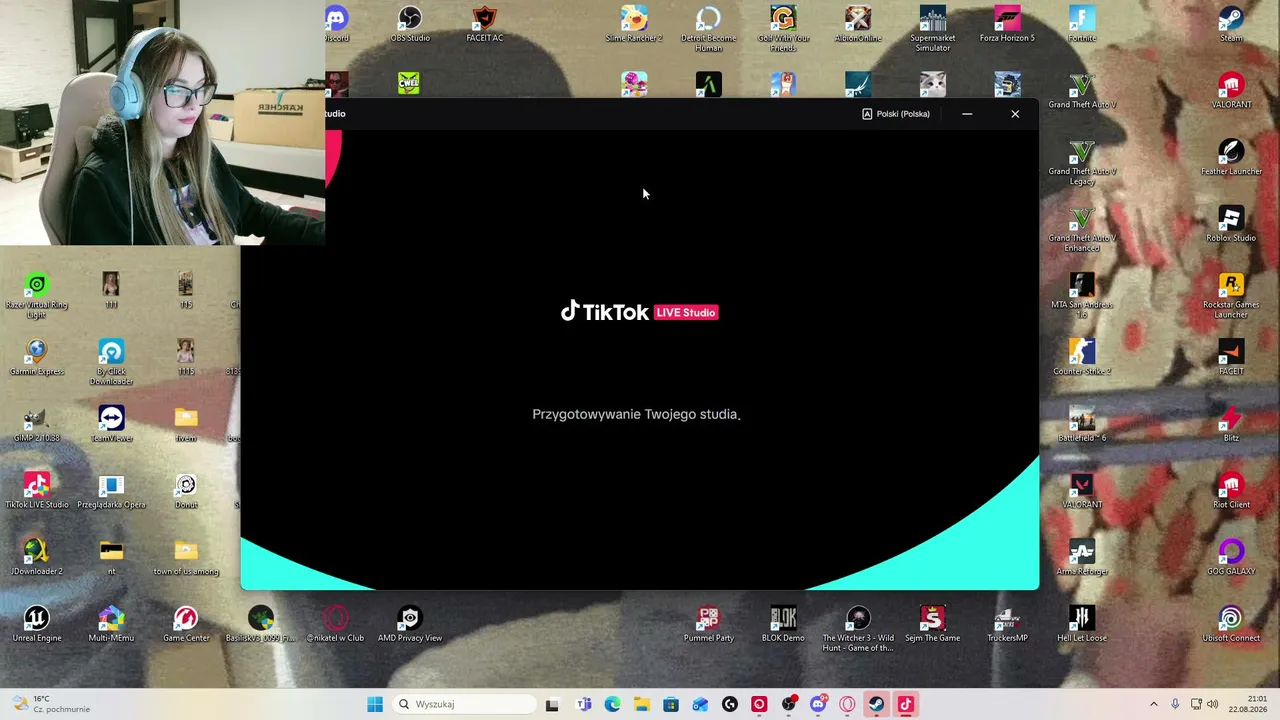
Task: Select the Ubisoft Connect desktop shortcut
Action: 1231,624
